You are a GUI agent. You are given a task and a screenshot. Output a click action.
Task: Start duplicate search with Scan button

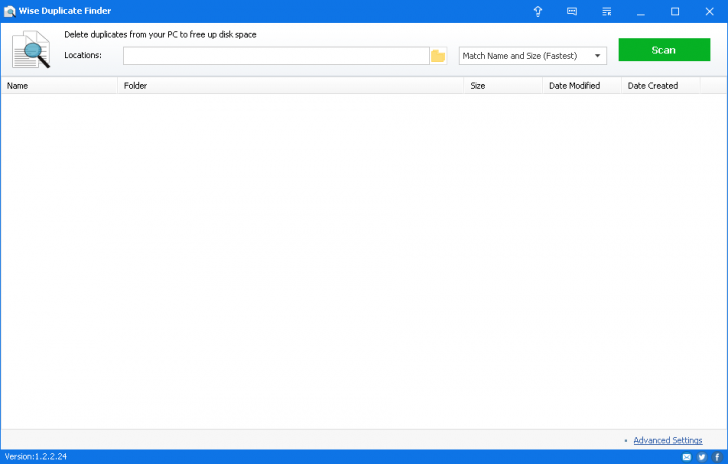pos(664,50)
